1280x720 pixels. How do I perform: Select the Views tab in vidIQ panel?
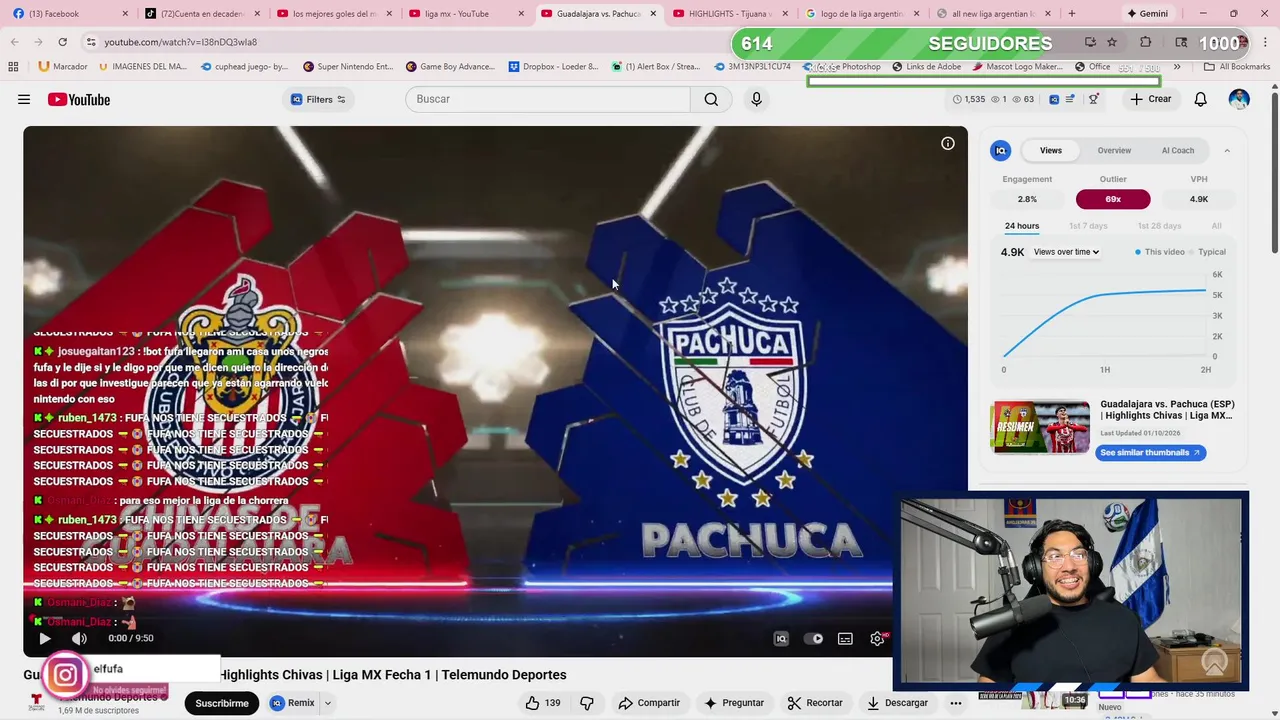[1051, 150]
